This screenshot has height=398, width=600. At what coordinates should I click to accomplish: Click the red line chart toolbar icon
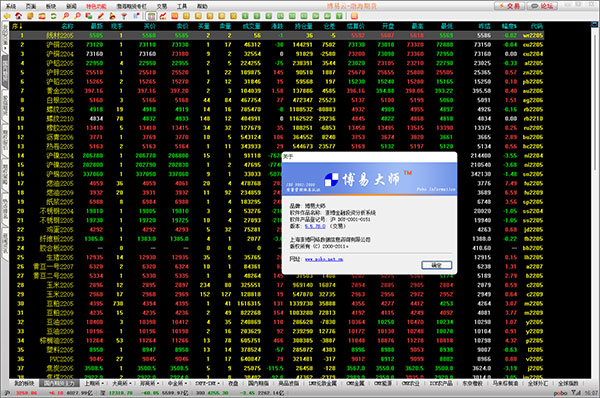(163, 16)
